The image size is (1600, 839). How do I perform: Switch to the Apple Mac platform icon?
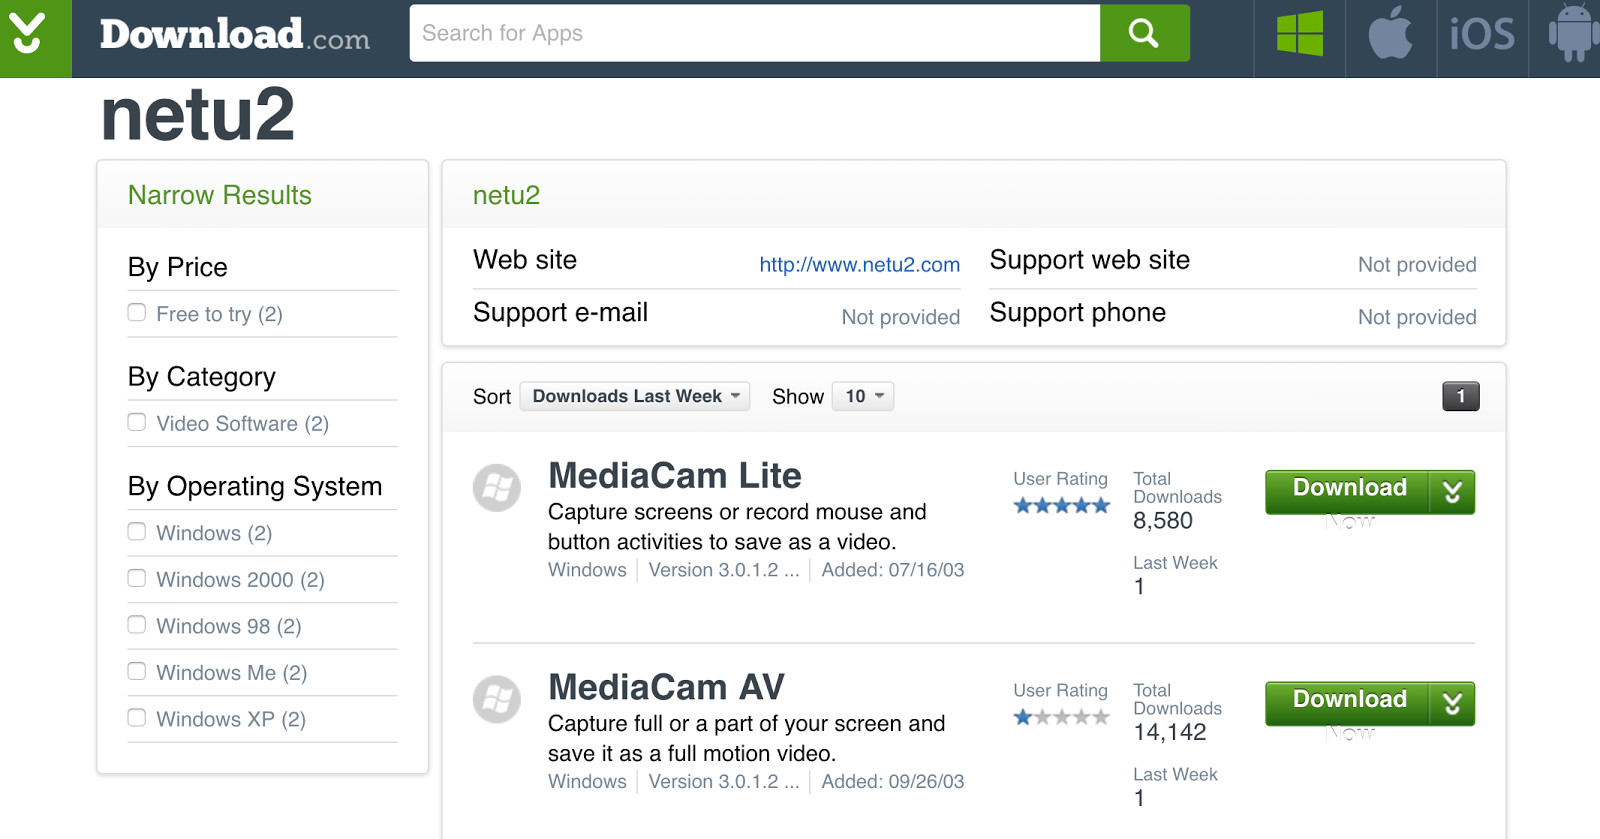click(x=1391, y=33)
